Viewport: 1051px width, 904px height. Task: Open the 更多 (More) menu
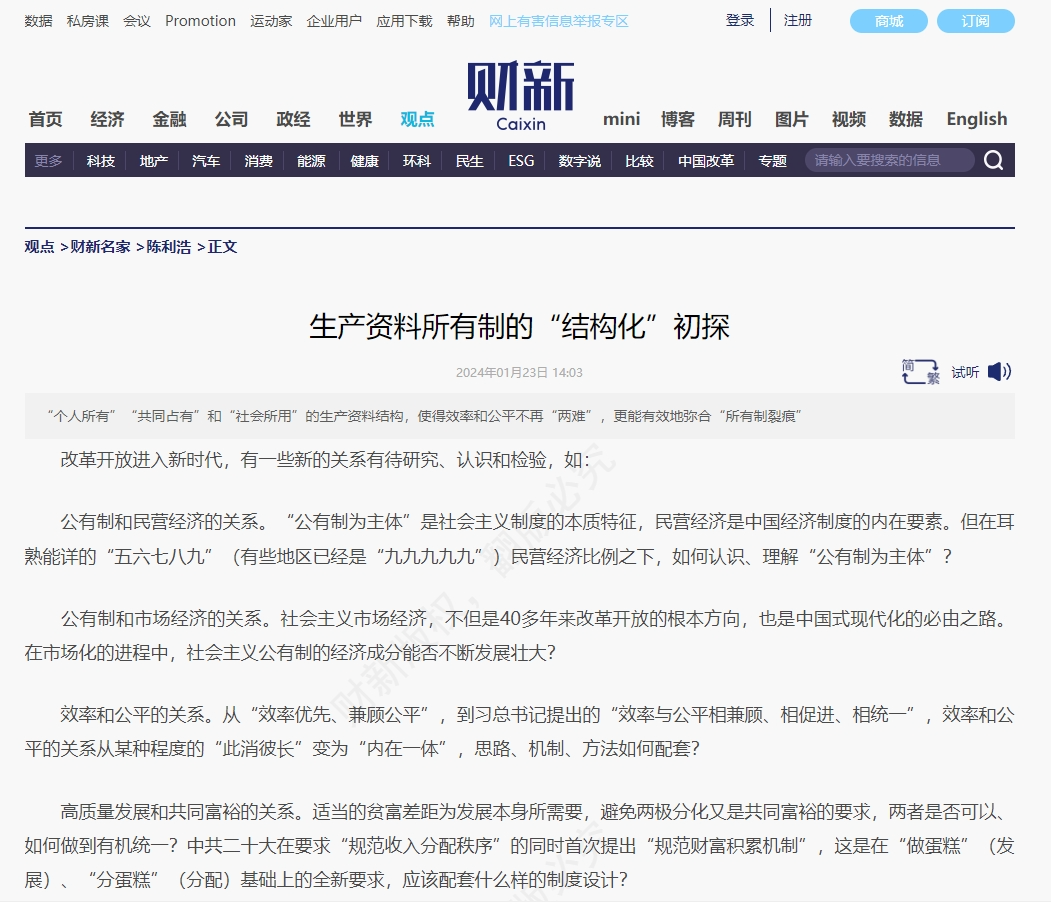[47, 160]
